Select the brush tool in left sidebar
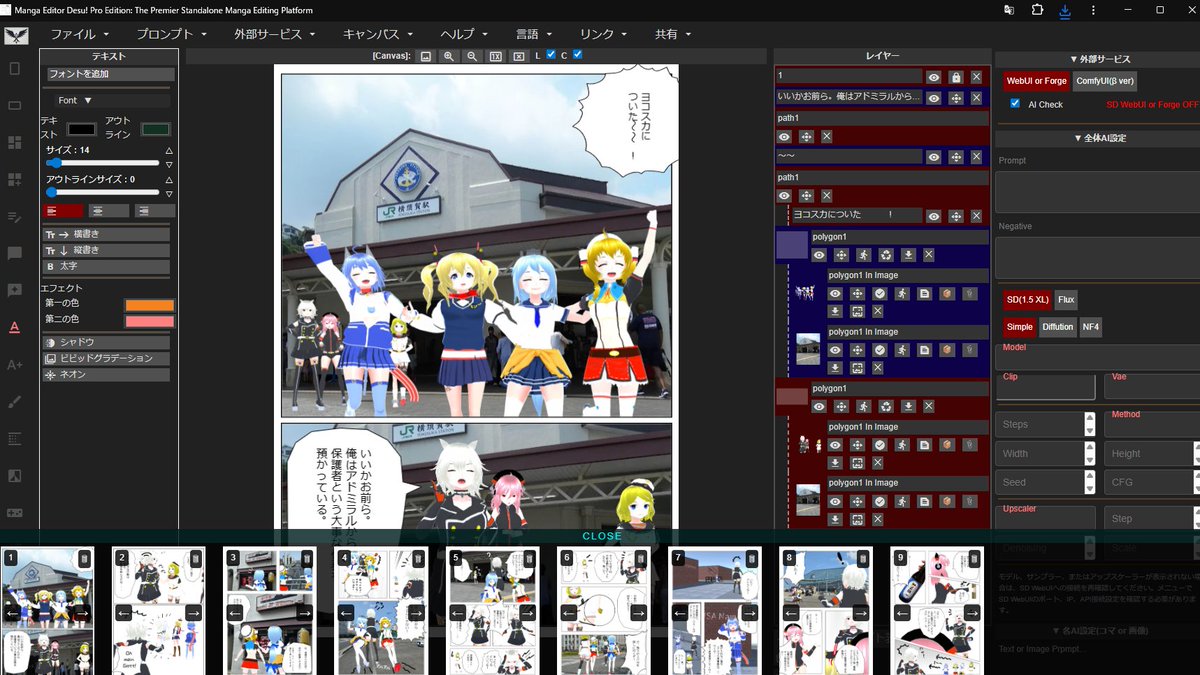 point(14,401)
